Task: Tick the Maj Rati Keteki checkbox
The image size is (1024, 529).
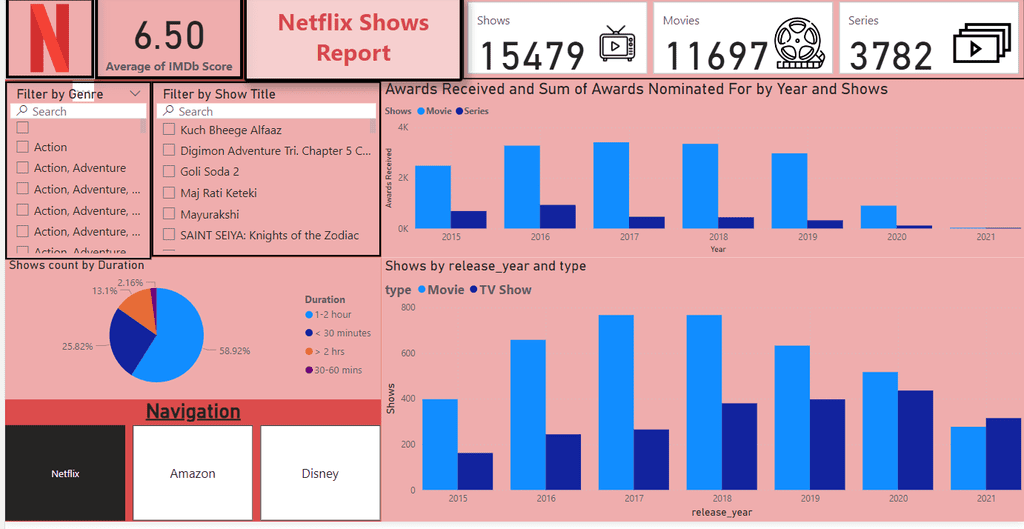Action: (168, 193)
